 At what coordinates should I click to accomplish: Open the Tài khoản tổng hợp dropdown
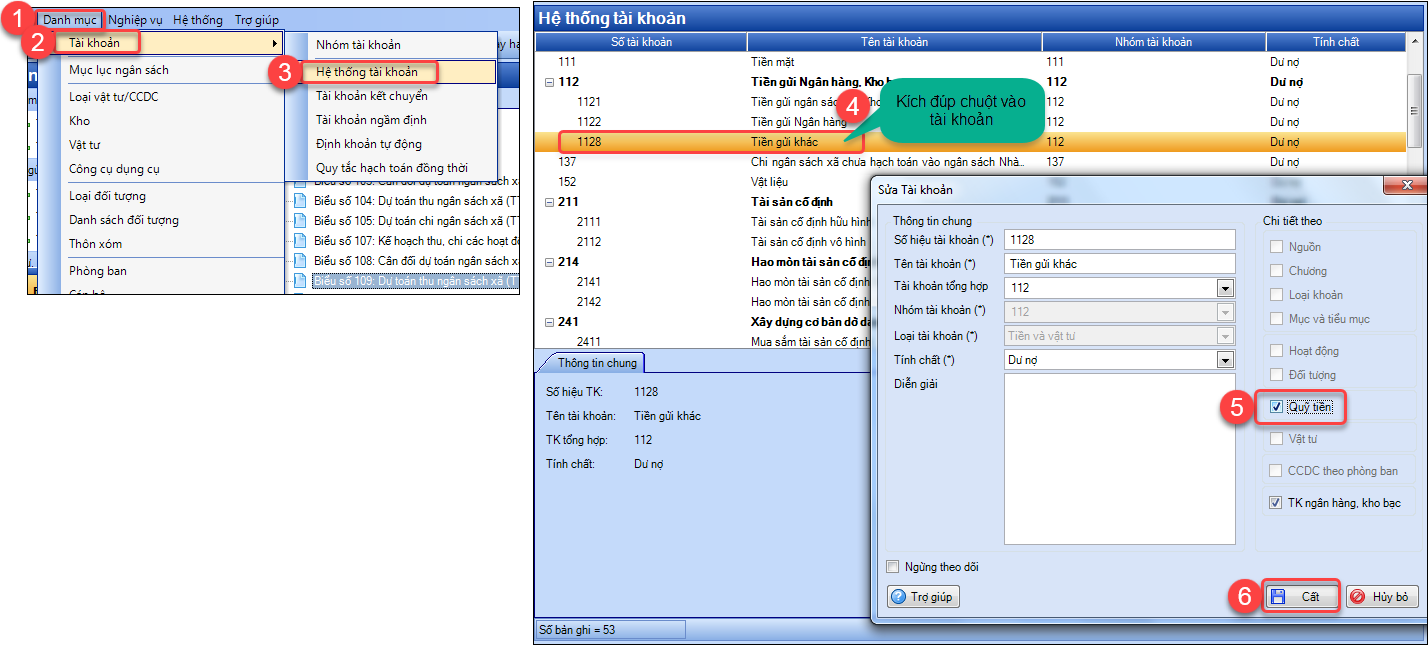pyautogui.click(x=1225, y=288)
